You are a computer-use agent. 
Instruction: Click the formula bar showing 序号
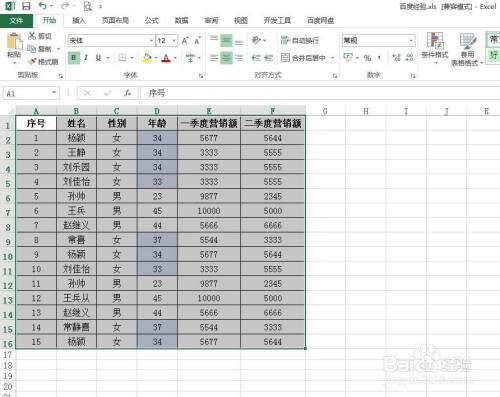(x=319, y=93)
